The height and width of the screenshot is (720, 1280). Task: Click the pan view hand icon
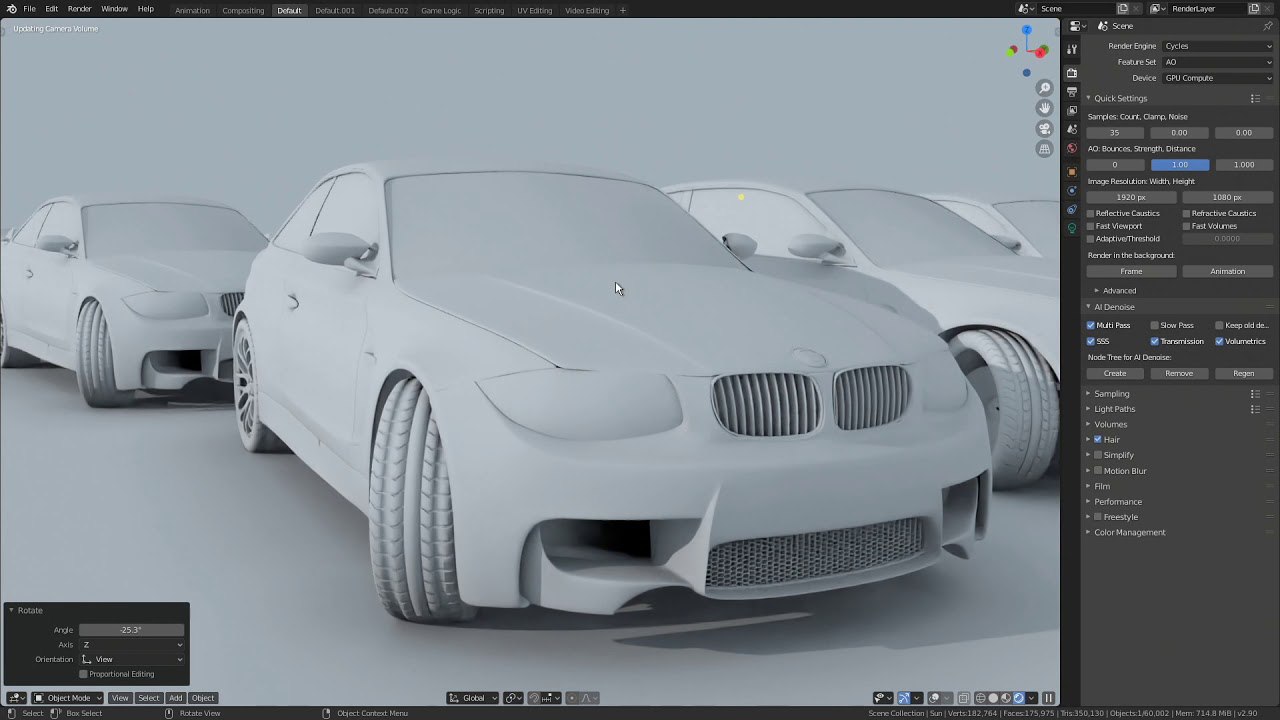point(1045,108)
